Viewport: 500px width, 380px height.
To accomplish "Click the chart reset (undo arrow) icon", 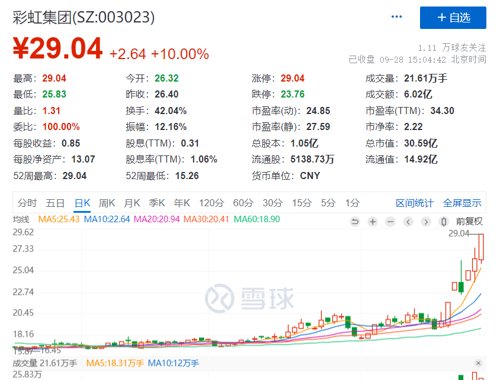I will [355, 222].
